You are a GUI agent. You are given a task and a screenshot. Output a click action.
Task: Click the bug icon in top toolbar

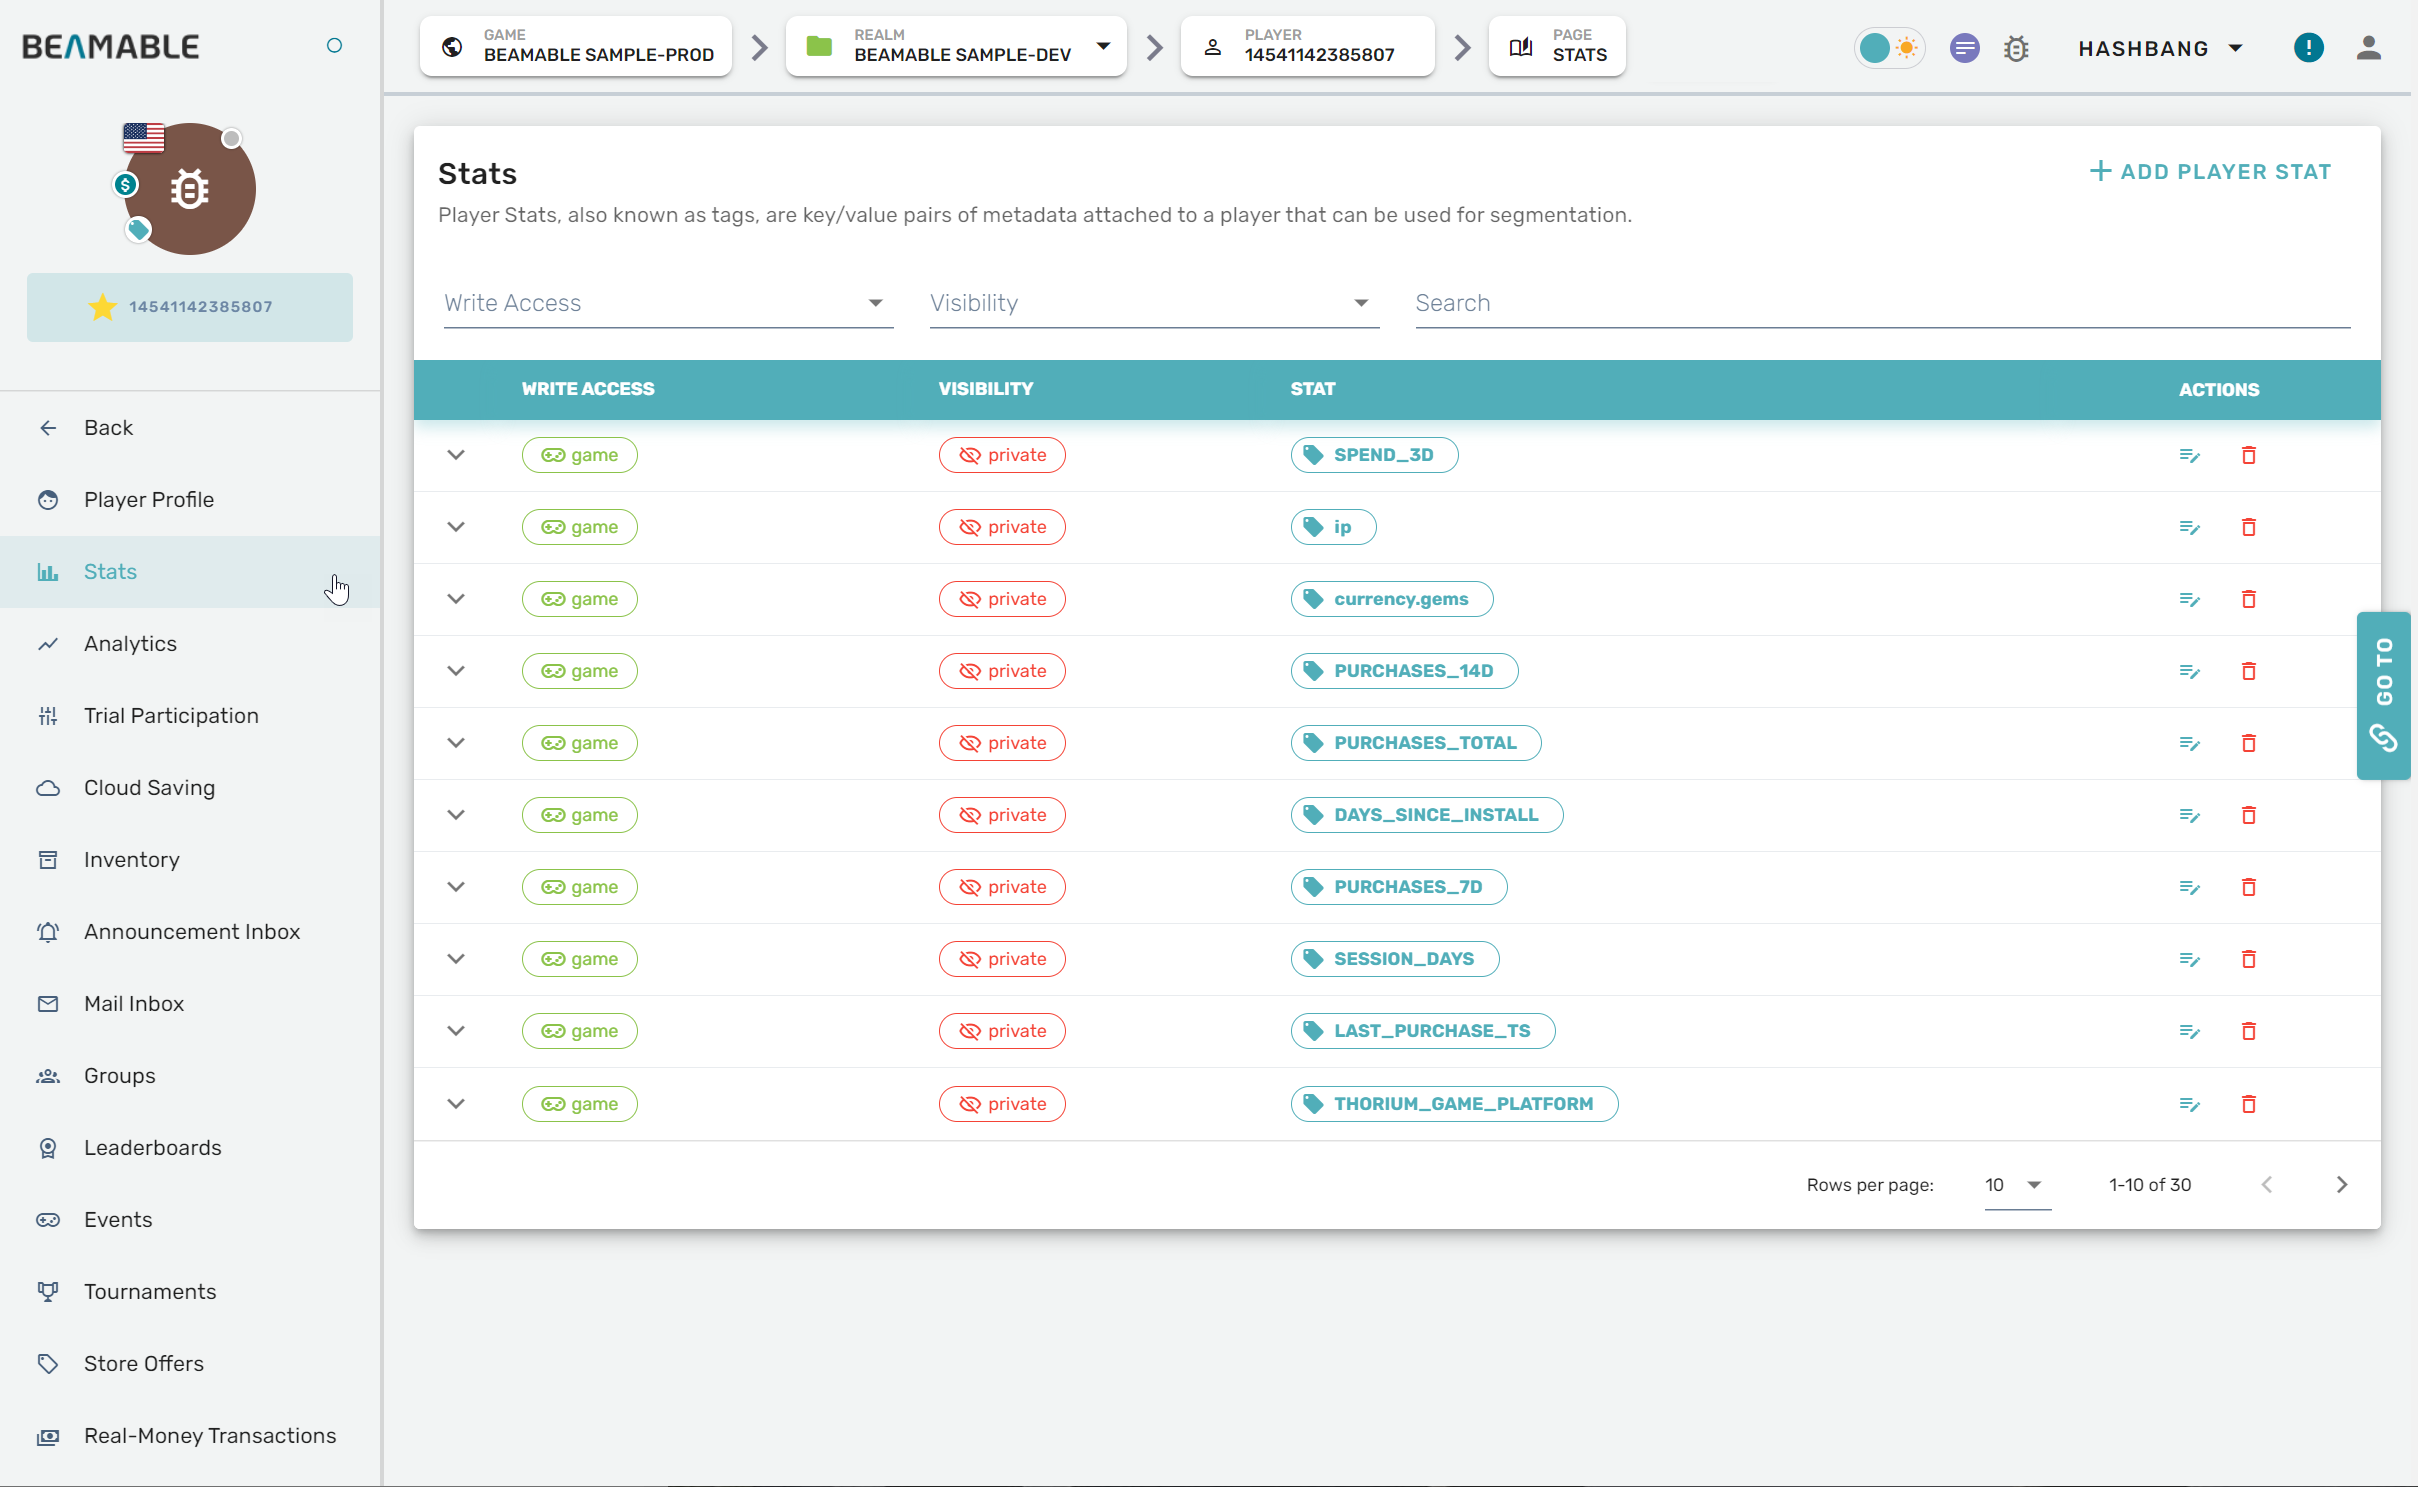point(2016,48)
